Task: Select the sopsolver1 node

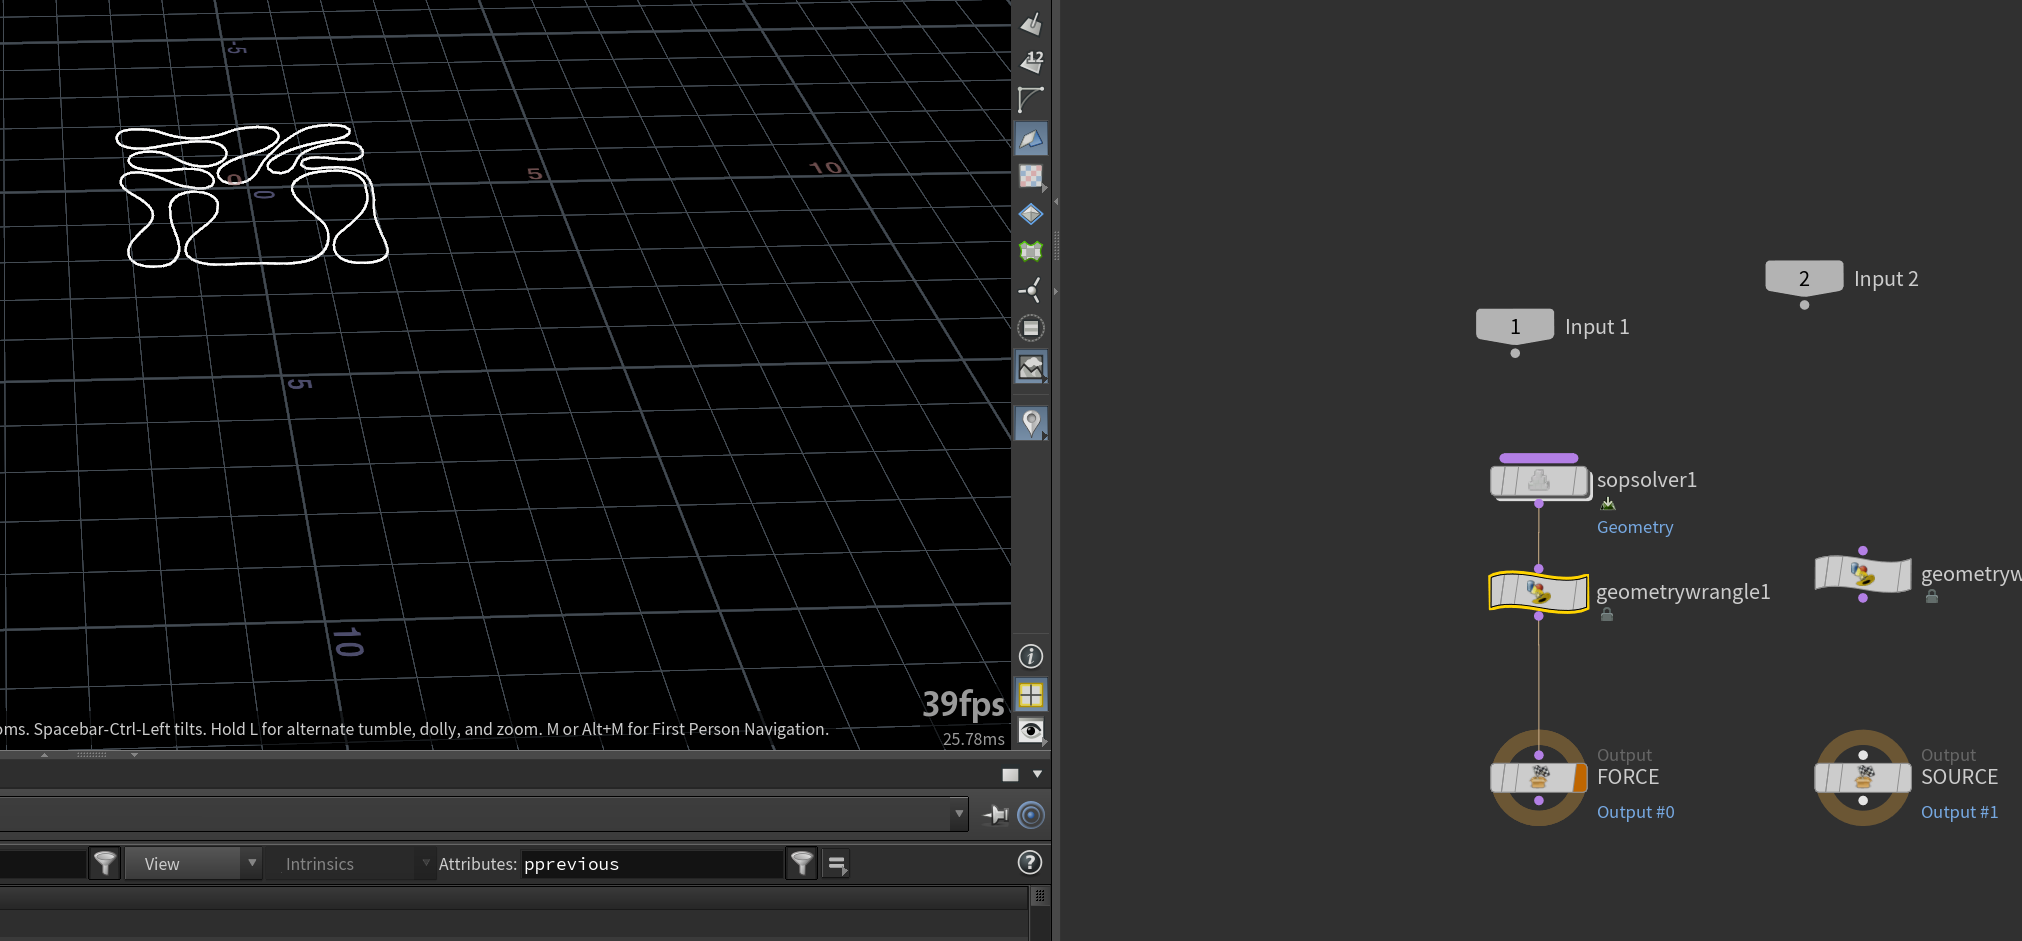Action: click(x=1539, y=481)
